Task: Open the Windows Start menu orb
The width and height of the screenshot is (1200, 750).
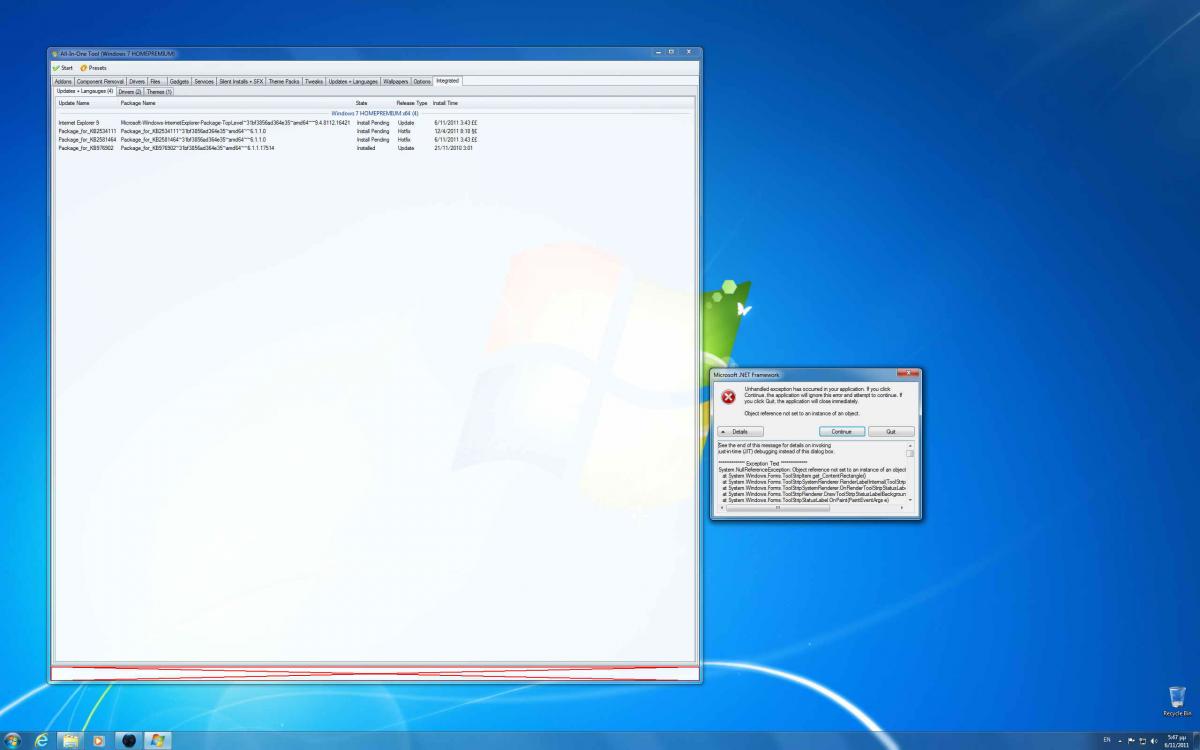Action: pos(13,740)
